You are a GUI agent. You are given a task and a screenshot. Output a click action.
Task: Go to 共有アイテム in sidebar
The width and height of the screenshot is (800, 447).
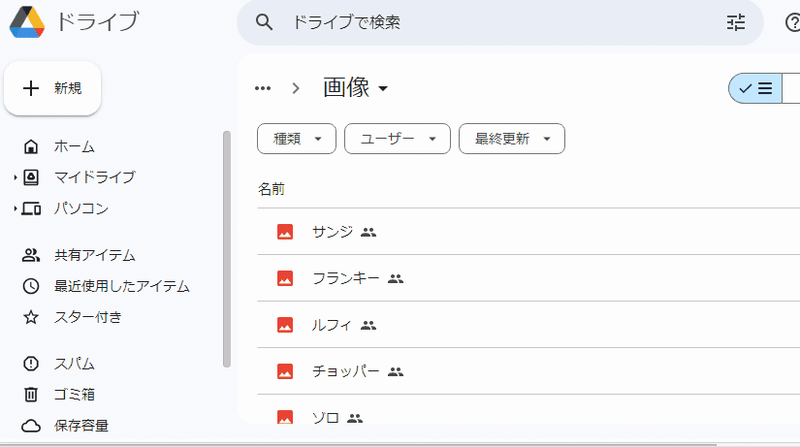(79, 255)
